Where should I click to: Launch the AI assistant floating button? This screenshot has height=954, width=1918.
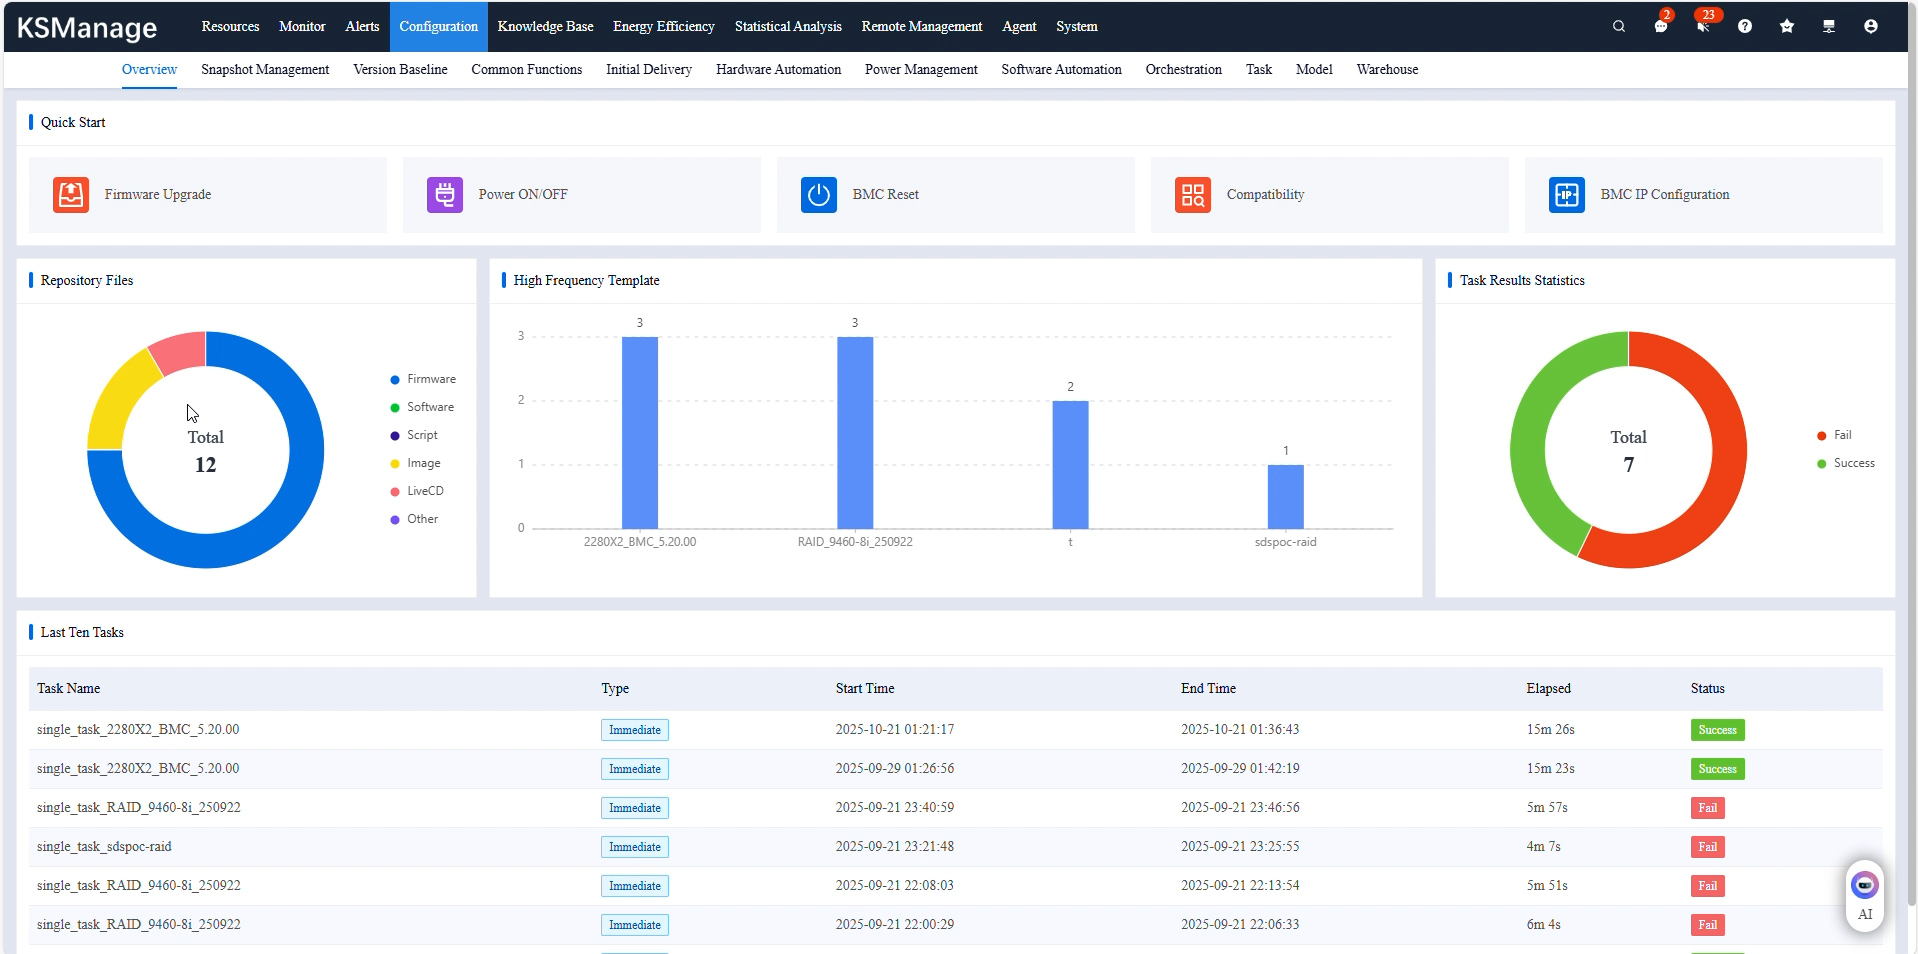(x=1864, y=894)
